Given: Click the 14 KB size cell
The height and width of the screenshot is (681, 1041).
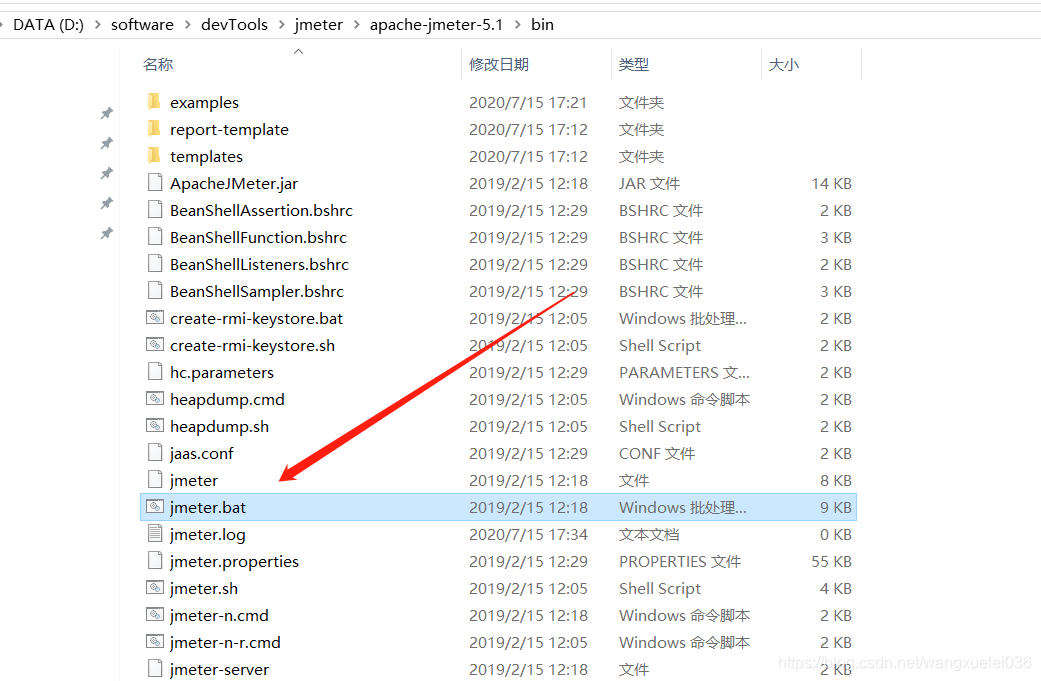Looking at the screenshot, I should [831, 183].
